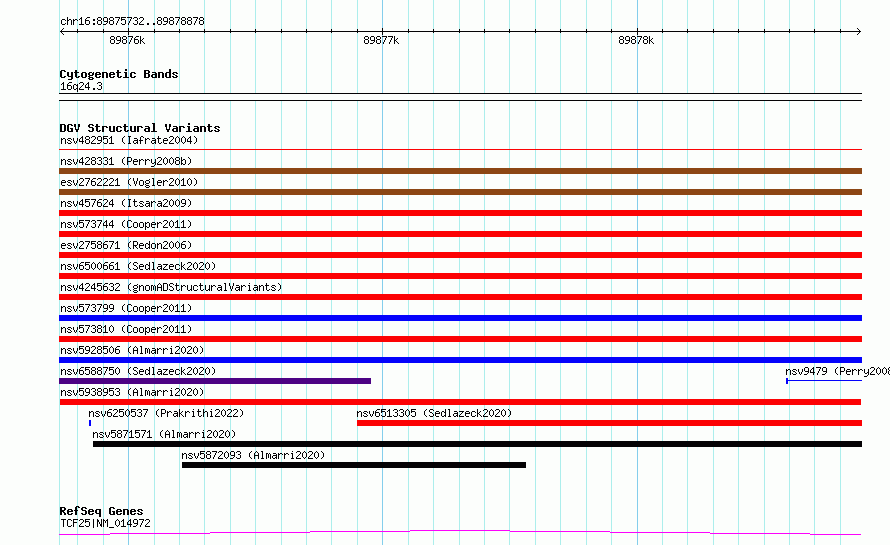Image resolution: width=890 pixels, height=545 pixels.
Task: Click nsv5938953 (Almarri2020) label
Action: click(132, 392)
